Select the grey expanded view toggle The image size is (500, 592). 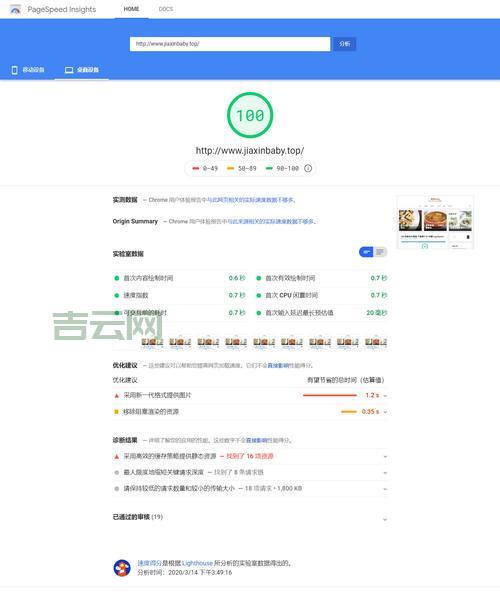point(380,252)
